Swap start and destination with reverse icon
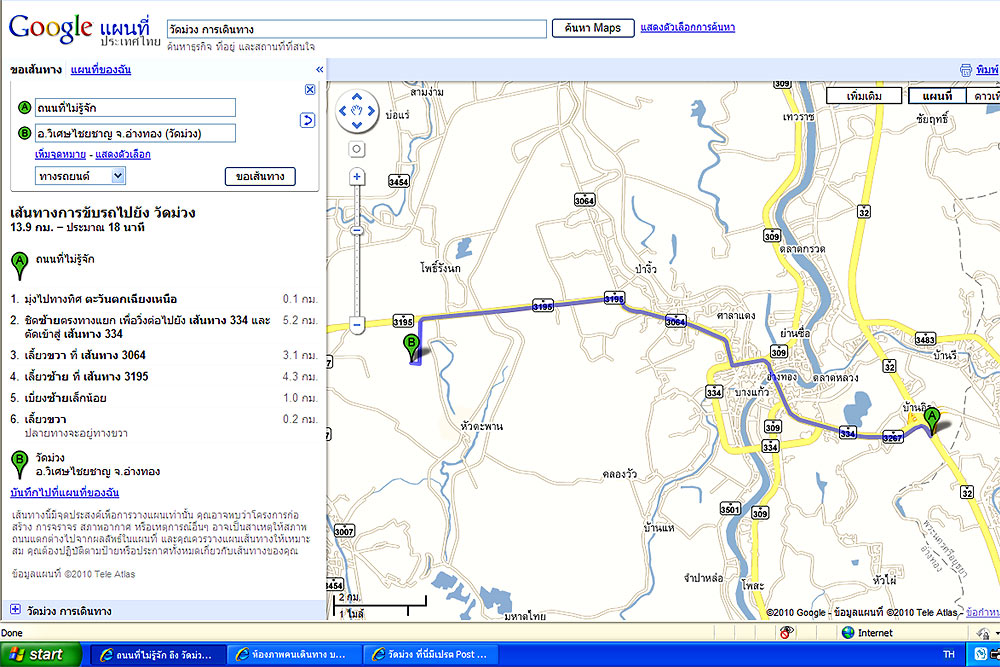The height and width of the screenshot is (667, 1000). 307,120
